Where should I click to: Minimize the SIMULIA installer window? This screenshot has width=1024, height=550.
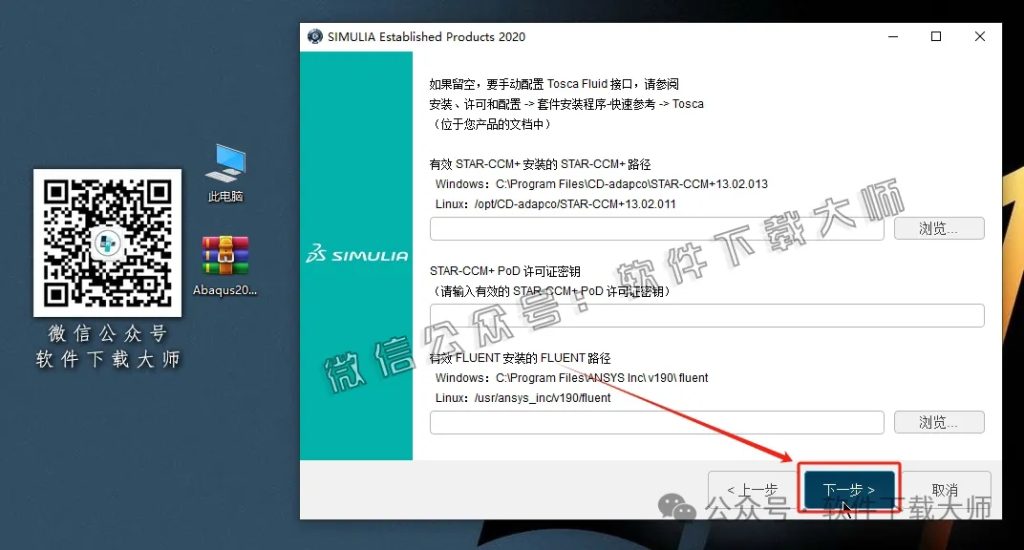click(893, 37)
